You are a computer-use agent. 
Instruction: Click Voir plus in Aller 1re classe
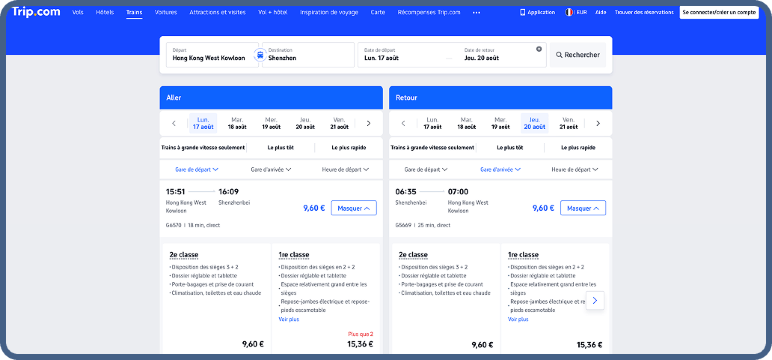[x=289, y=319]
